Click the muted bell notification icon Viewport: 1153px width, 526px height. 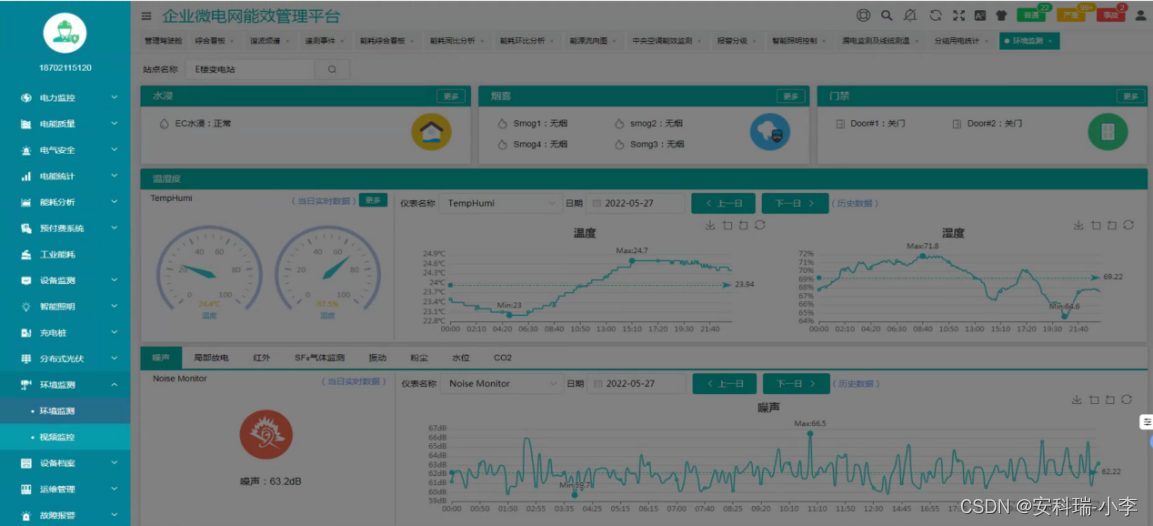tap(910, 15)
